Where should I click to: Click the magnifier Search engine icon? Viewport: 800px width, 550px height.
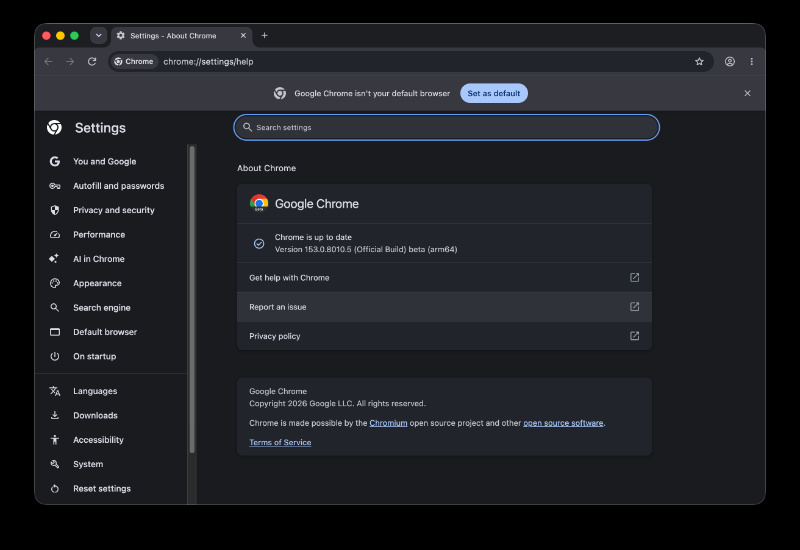55,308
